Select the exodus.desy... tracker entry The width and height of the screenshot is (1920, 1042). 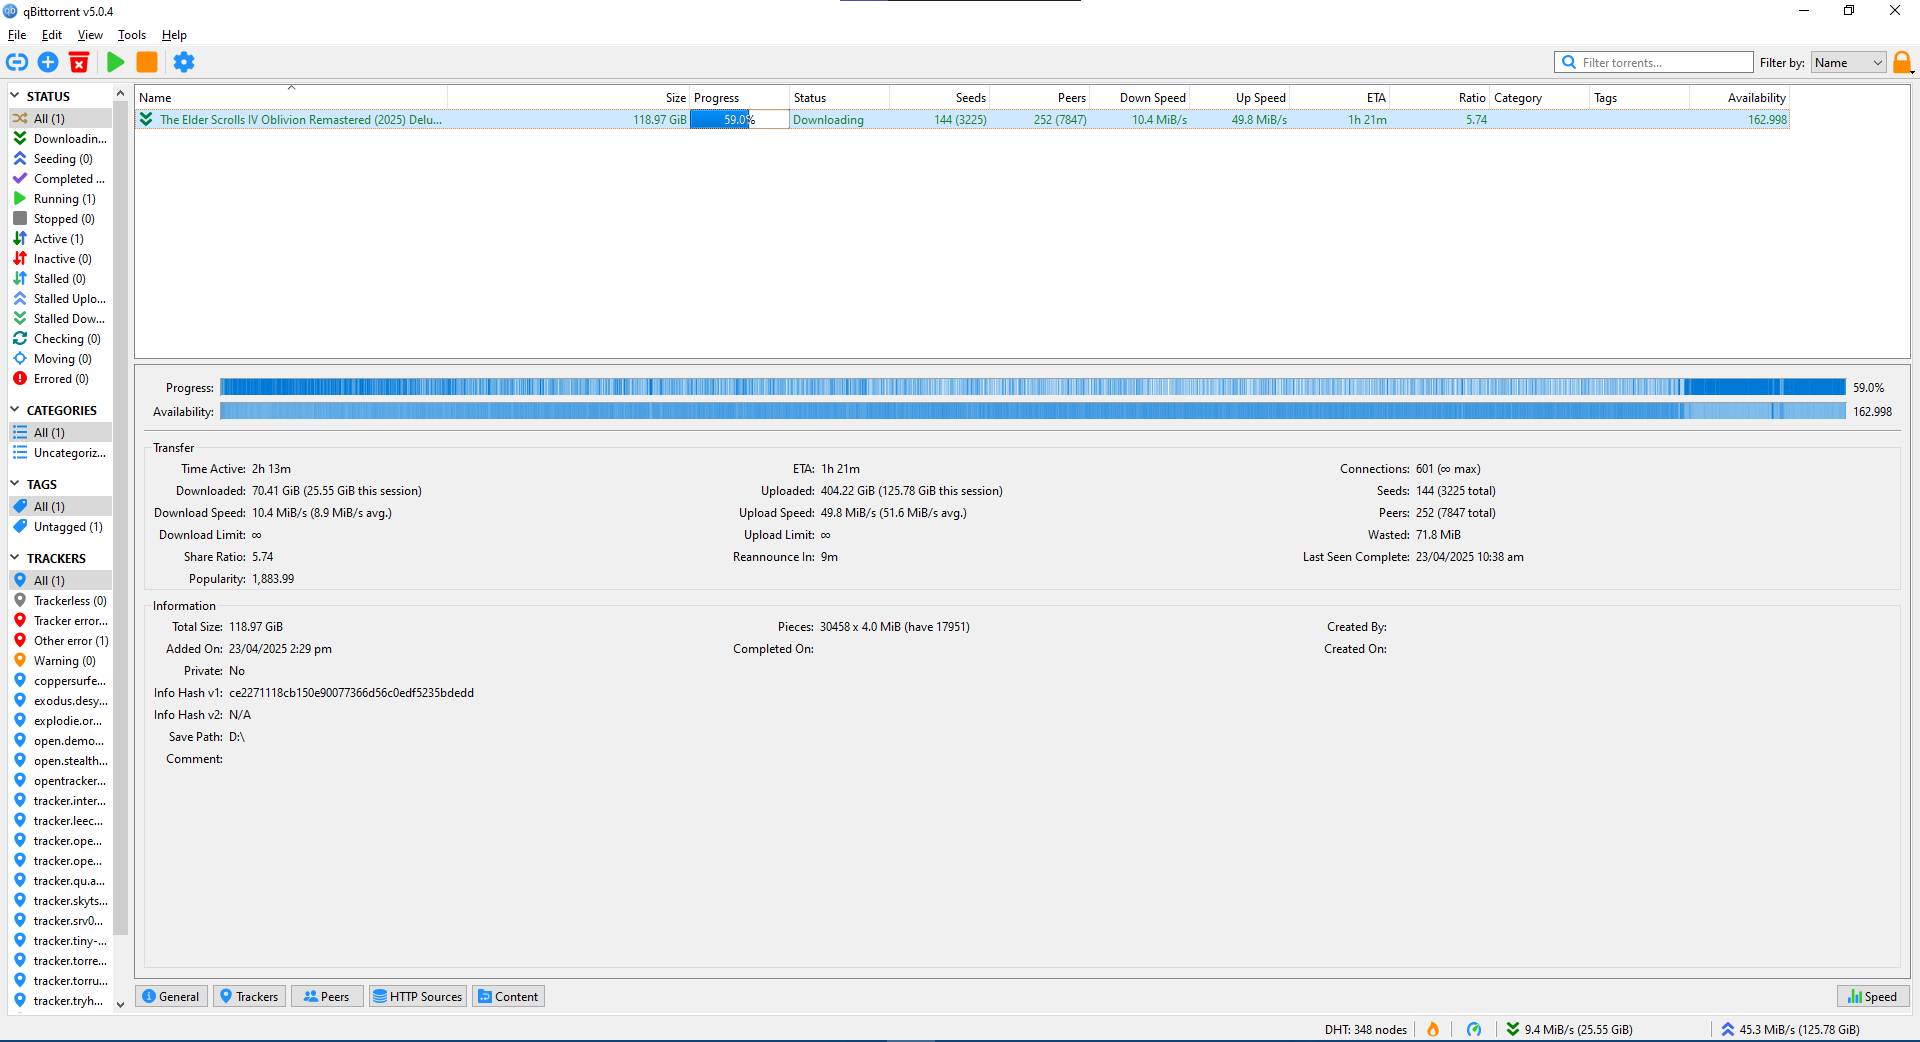(60, 701)
